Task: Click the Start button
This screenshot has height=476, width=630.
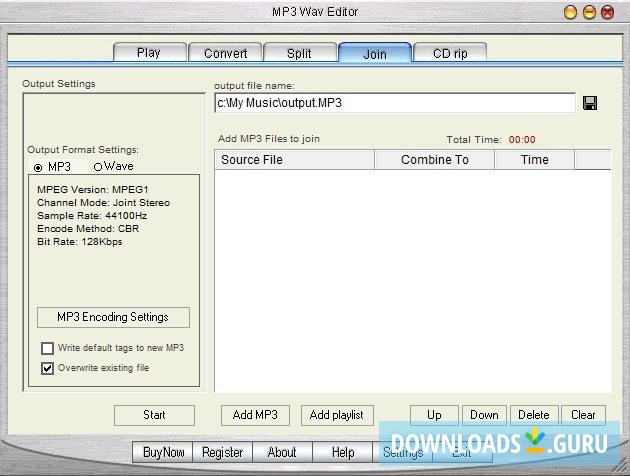Action: [x=154, y=415]
